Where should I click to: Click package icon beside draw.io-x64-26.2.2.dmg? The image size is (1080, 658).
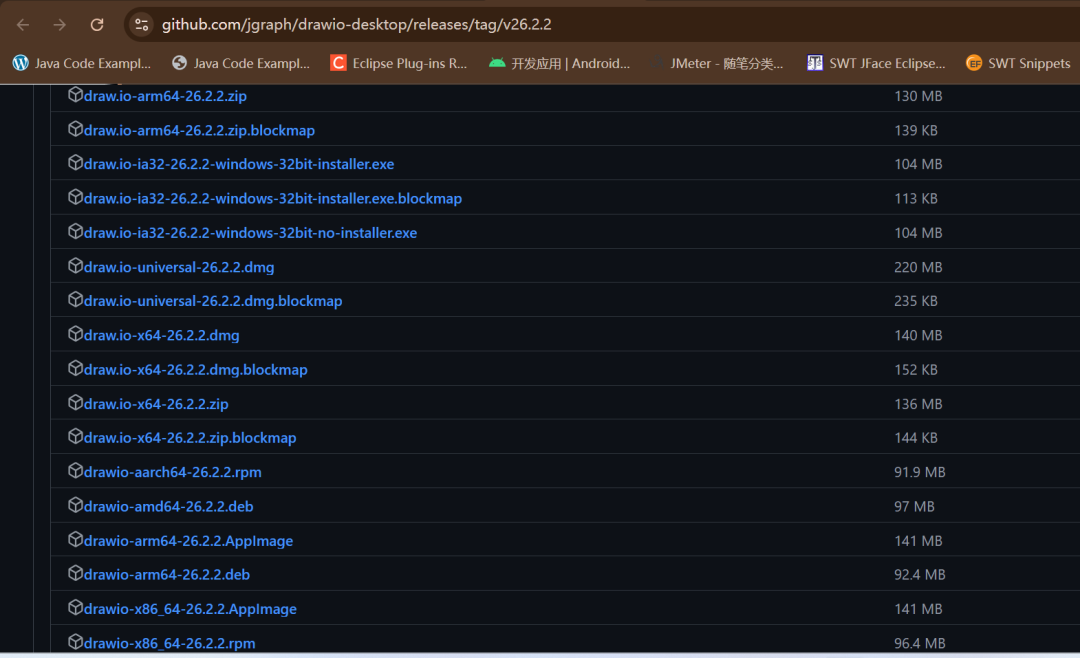[75, 334]
